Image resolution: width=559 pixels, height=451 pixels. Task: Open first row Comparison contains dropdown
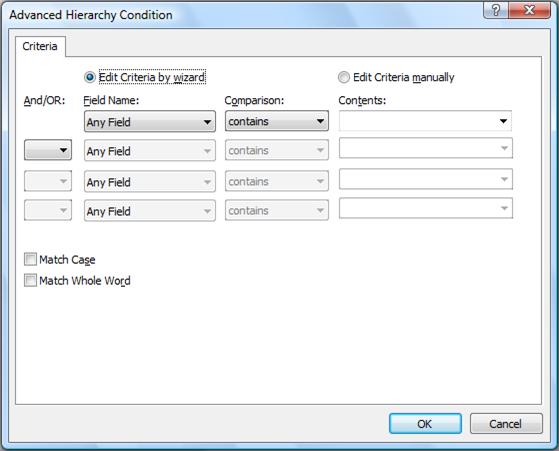coord(277,121)
